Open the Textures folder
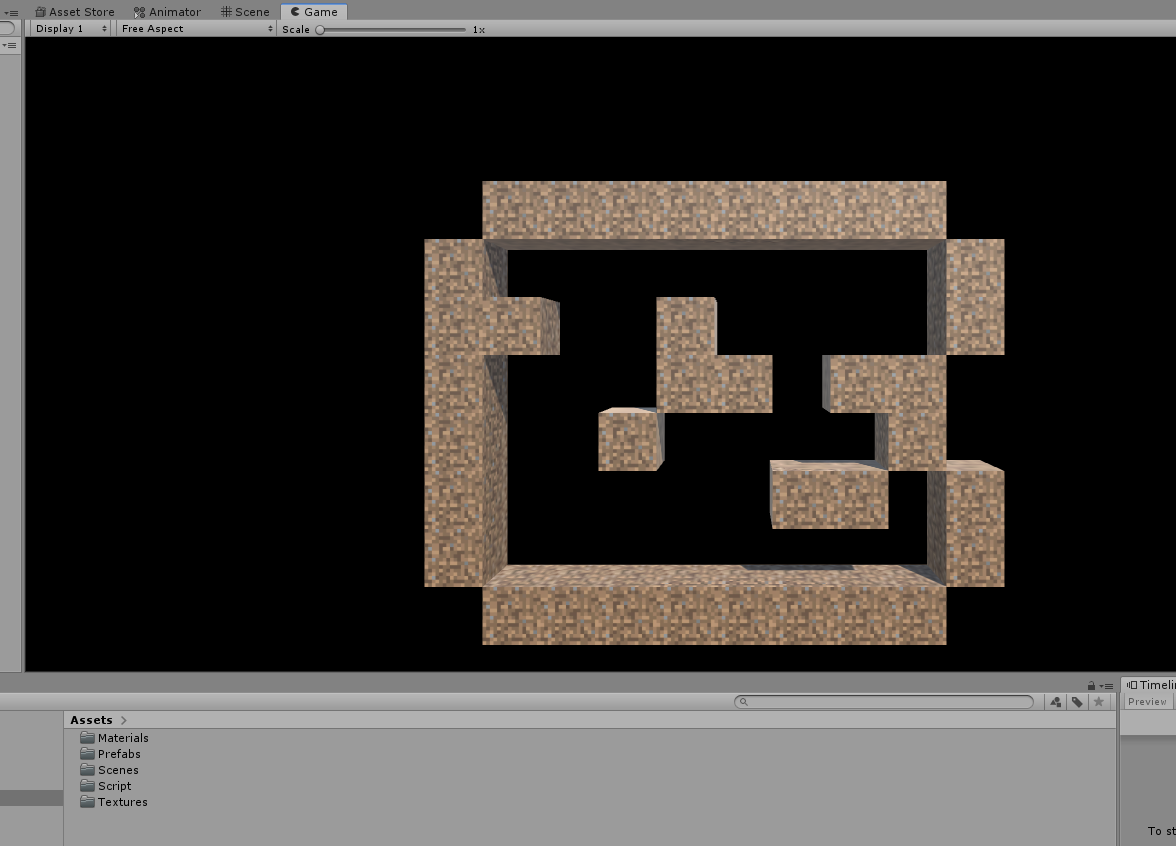Screen dimensions: 1176x846 click(122, 801)
